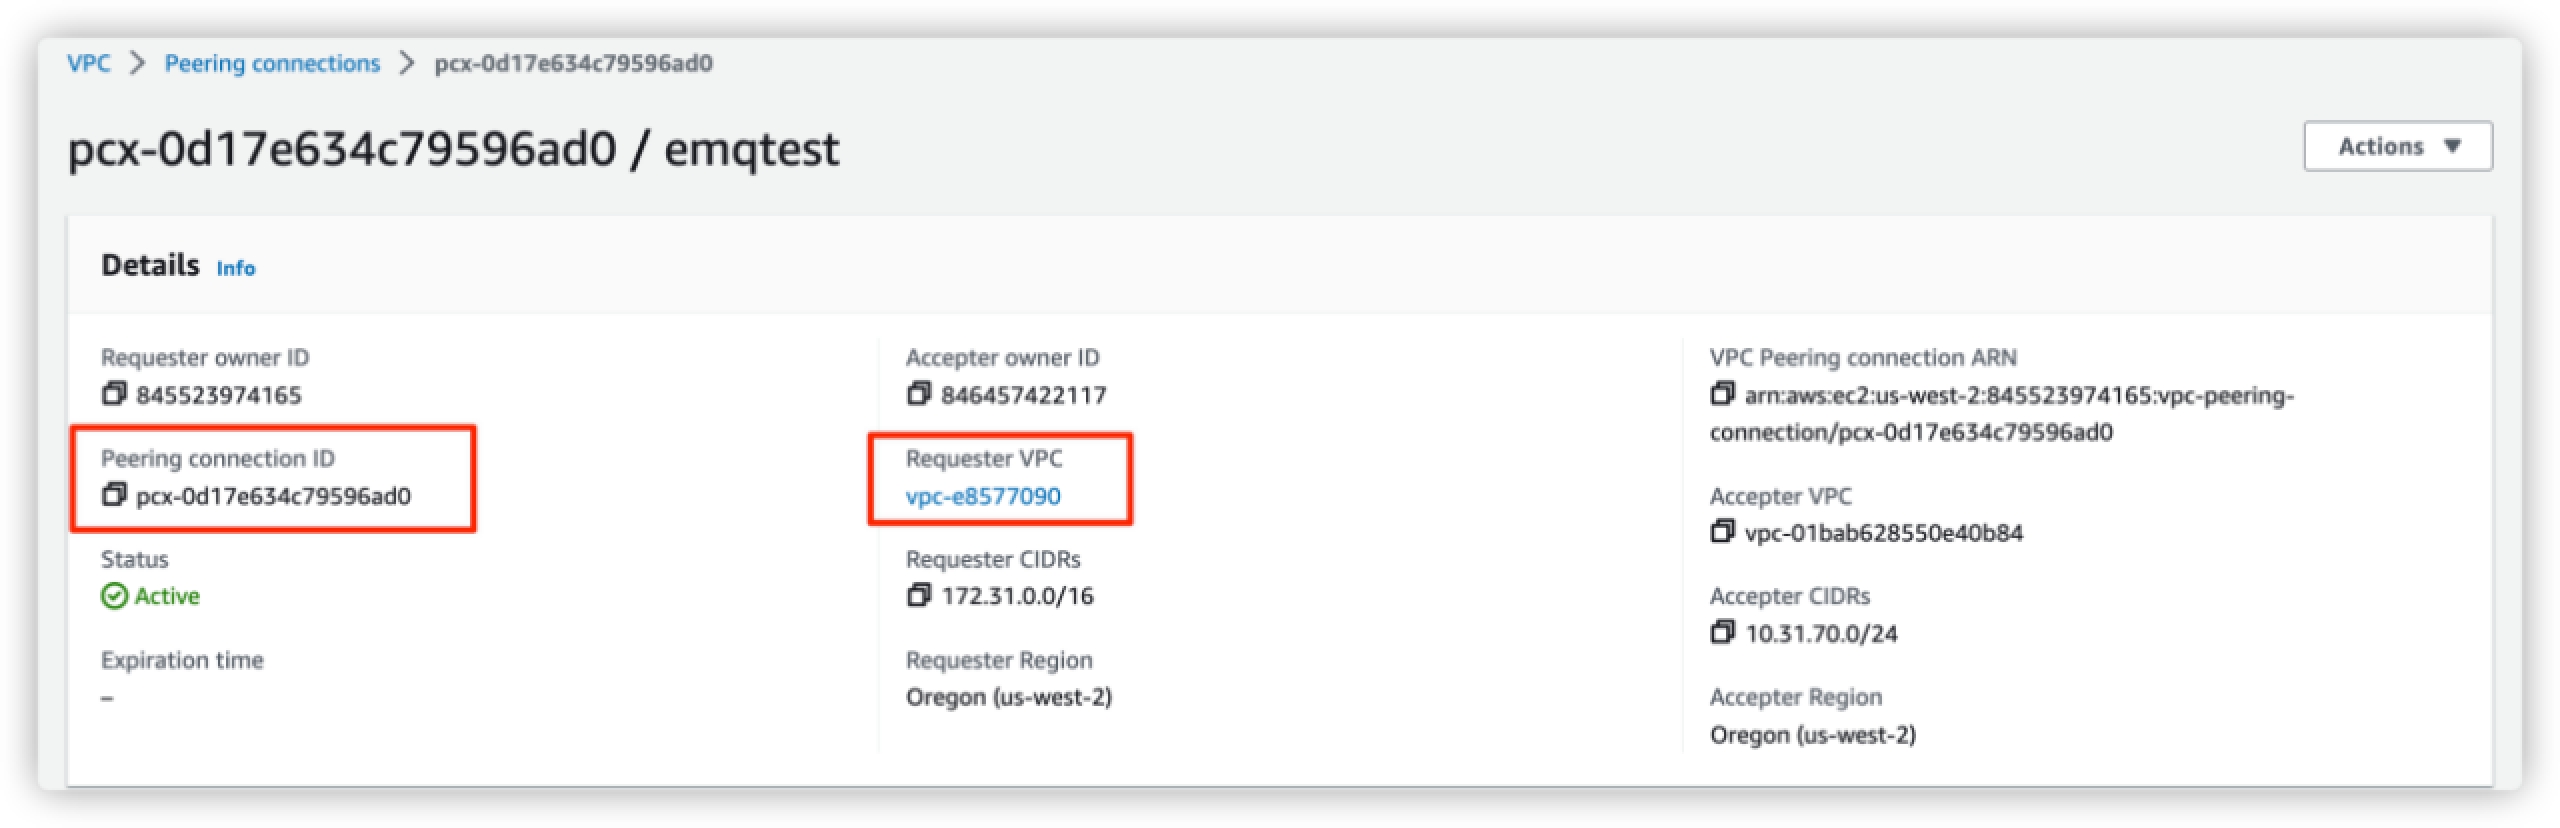Click the 172.31.0.0/16 Requester CIDR text

point(1017,596)
